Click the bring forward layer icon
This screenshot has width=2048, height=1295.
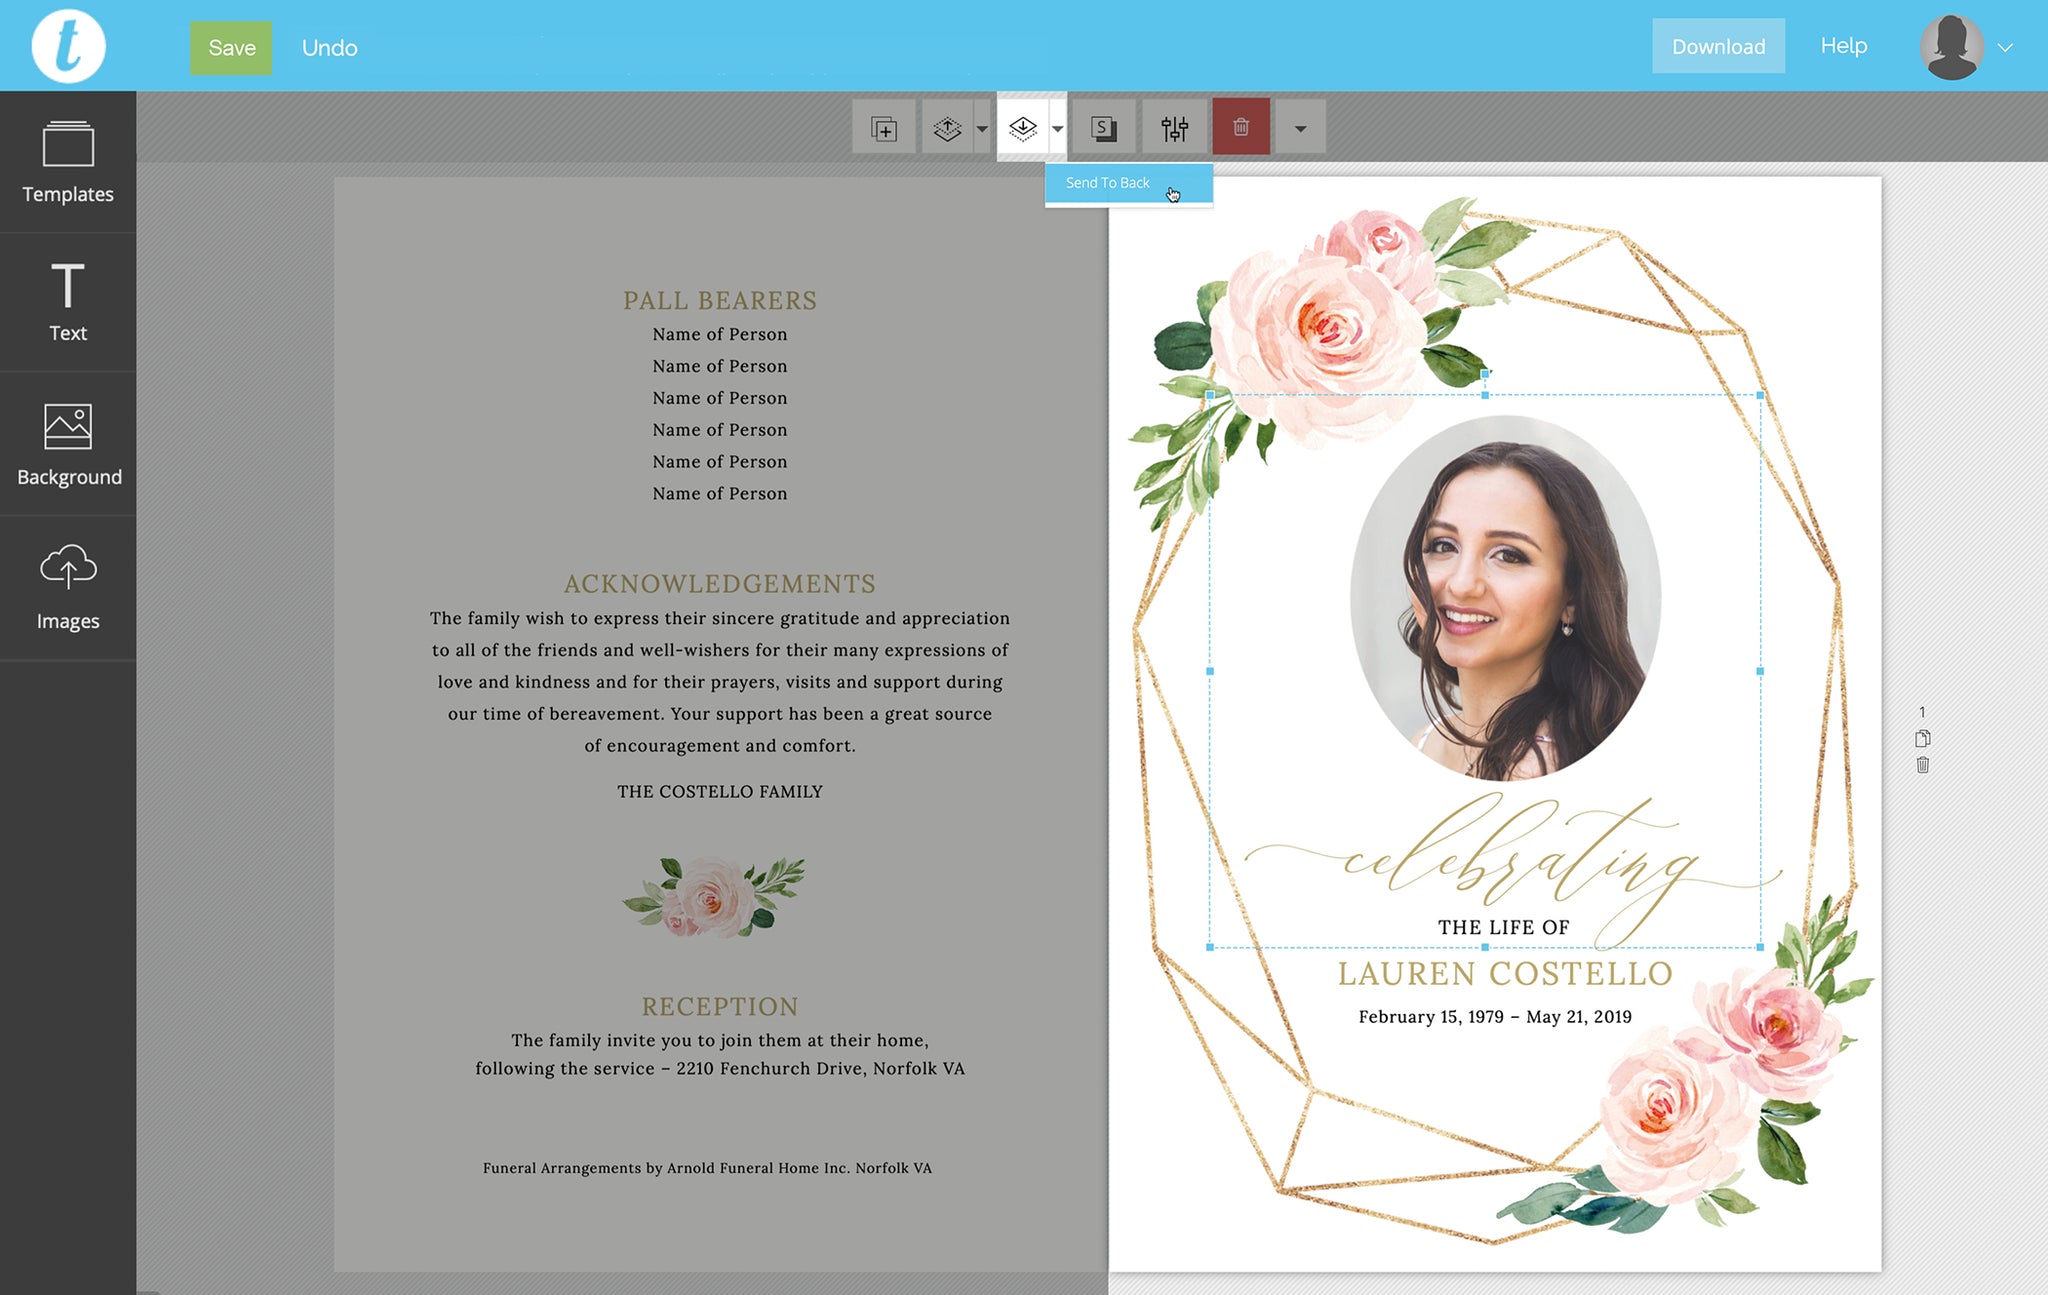click(946, 128)
